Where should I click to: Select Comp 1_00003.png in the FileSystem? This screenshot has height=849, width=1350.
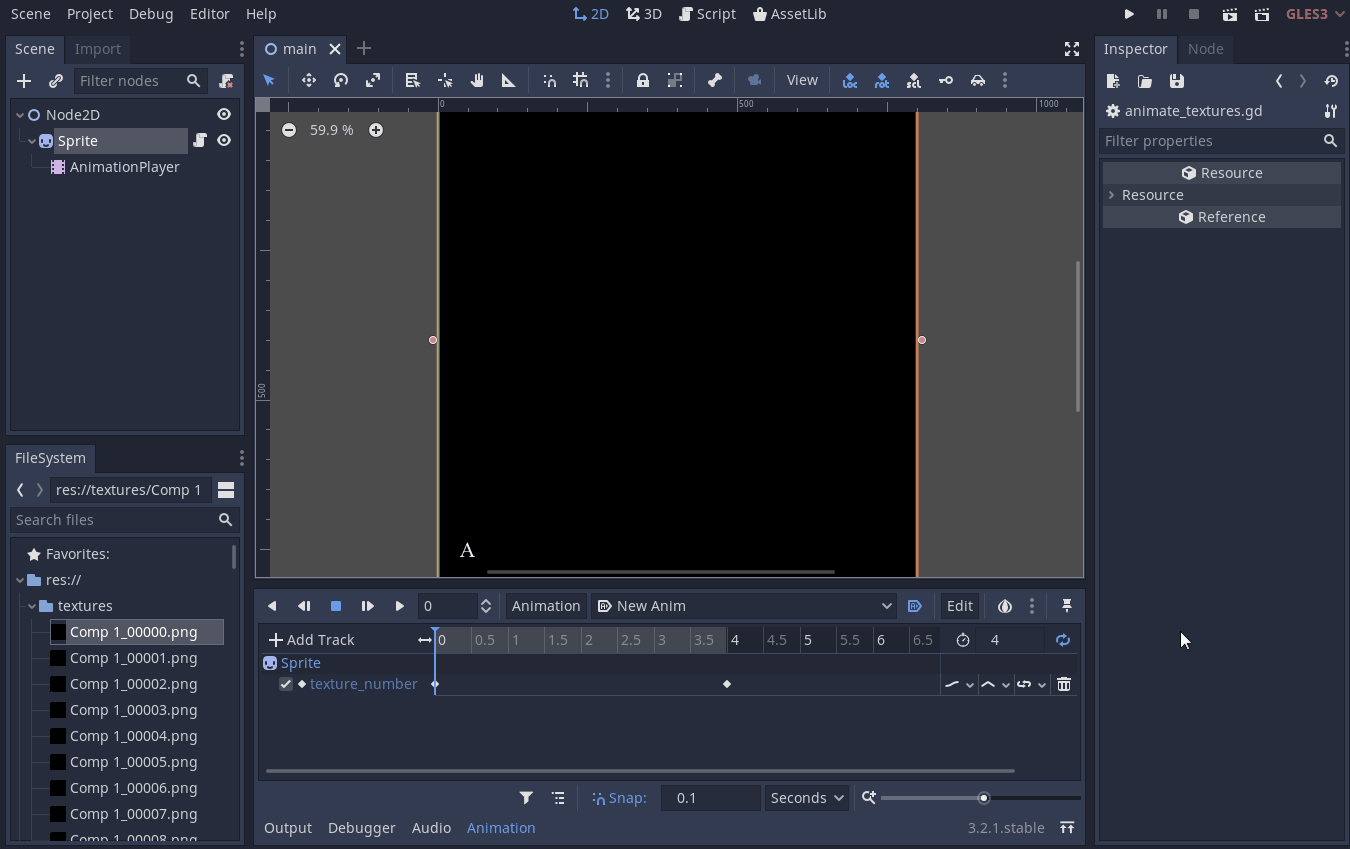135,710
